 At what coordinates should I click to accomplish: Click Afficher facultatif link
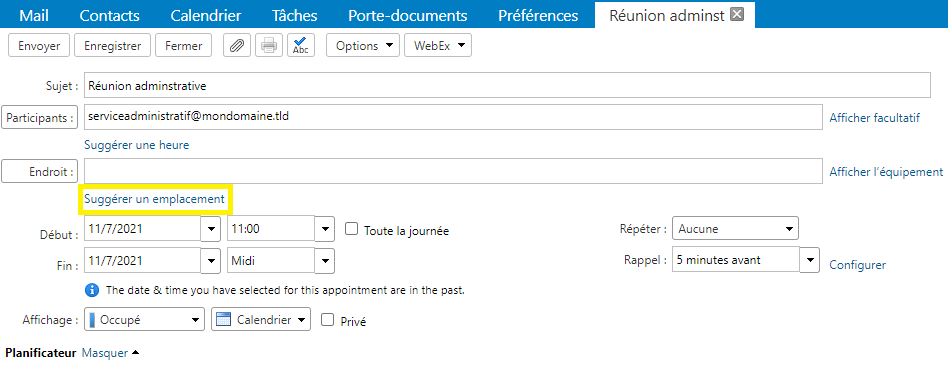(874, 118)
